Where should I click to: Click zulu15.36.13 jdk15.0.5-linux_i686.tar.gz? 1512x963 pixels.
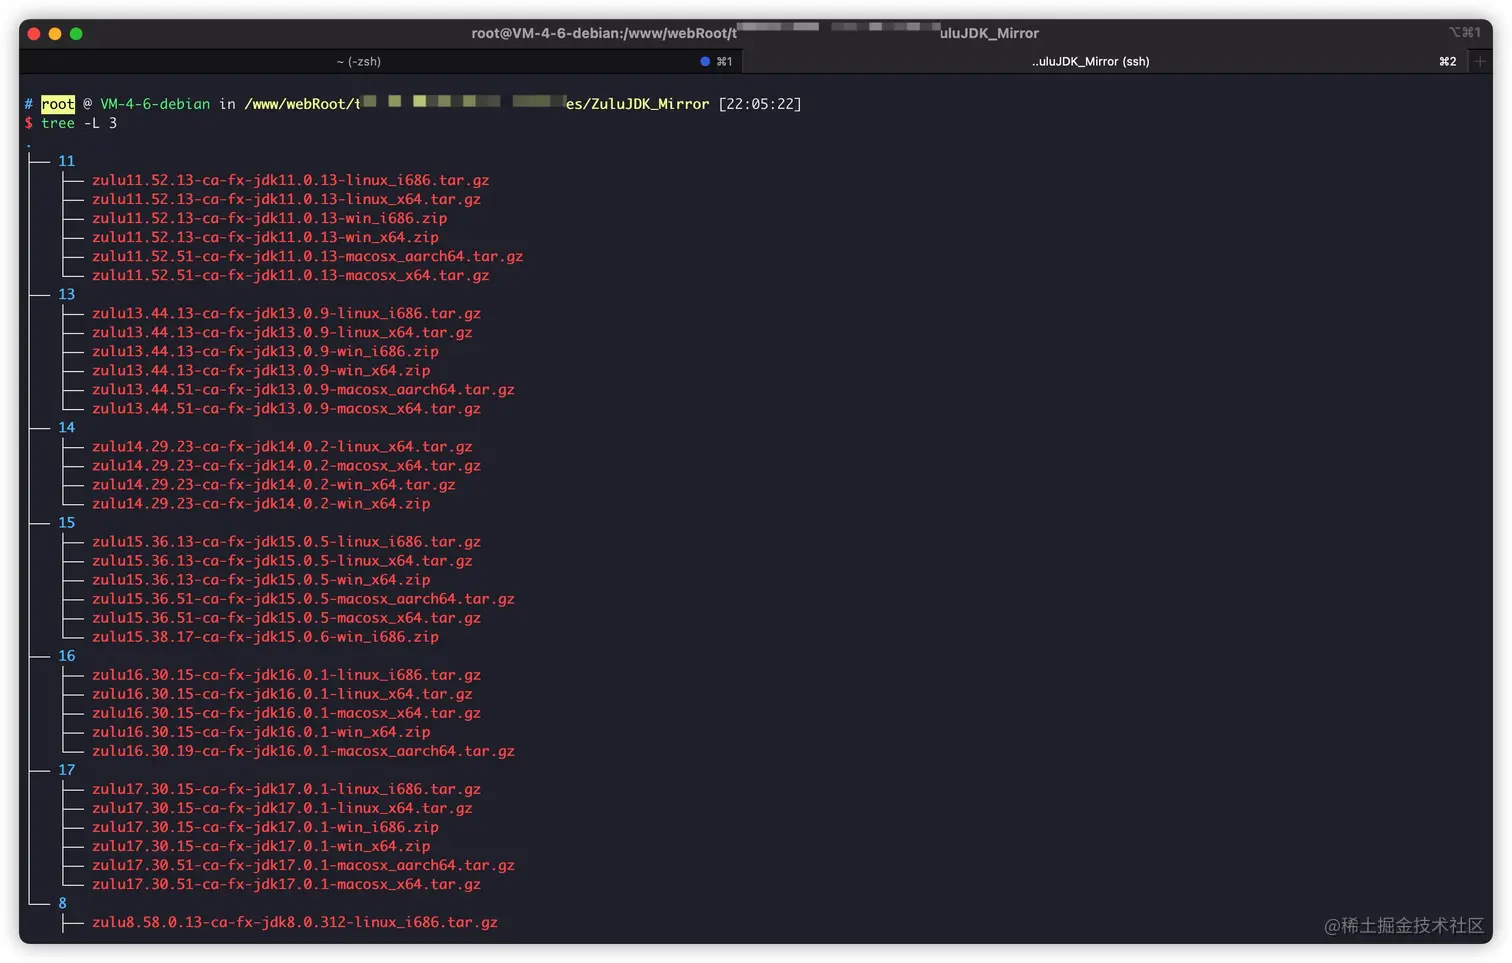tap(287, 541)
